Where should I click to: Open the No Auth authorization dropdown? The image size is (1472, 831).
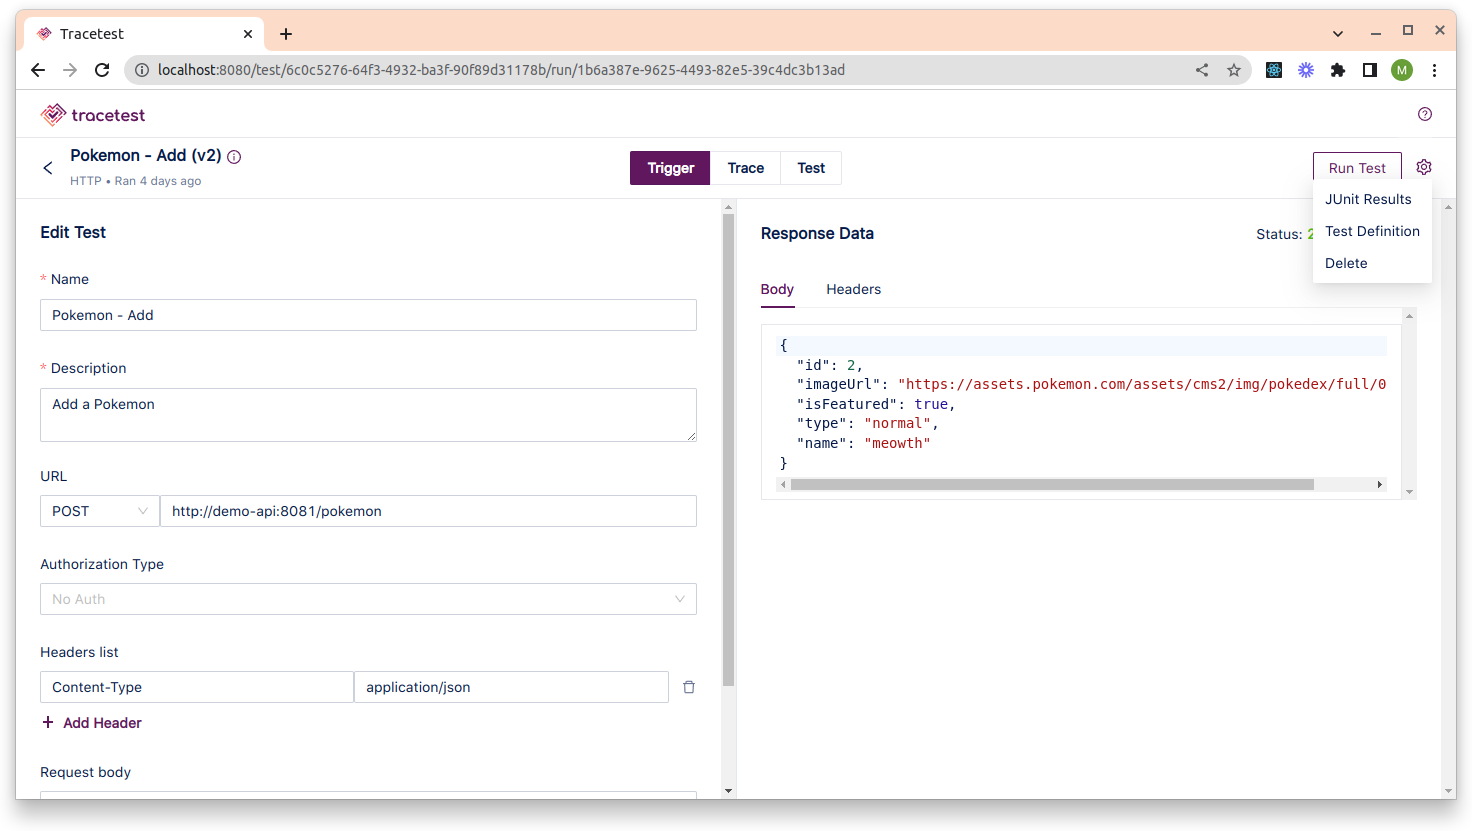click(368, 599)
